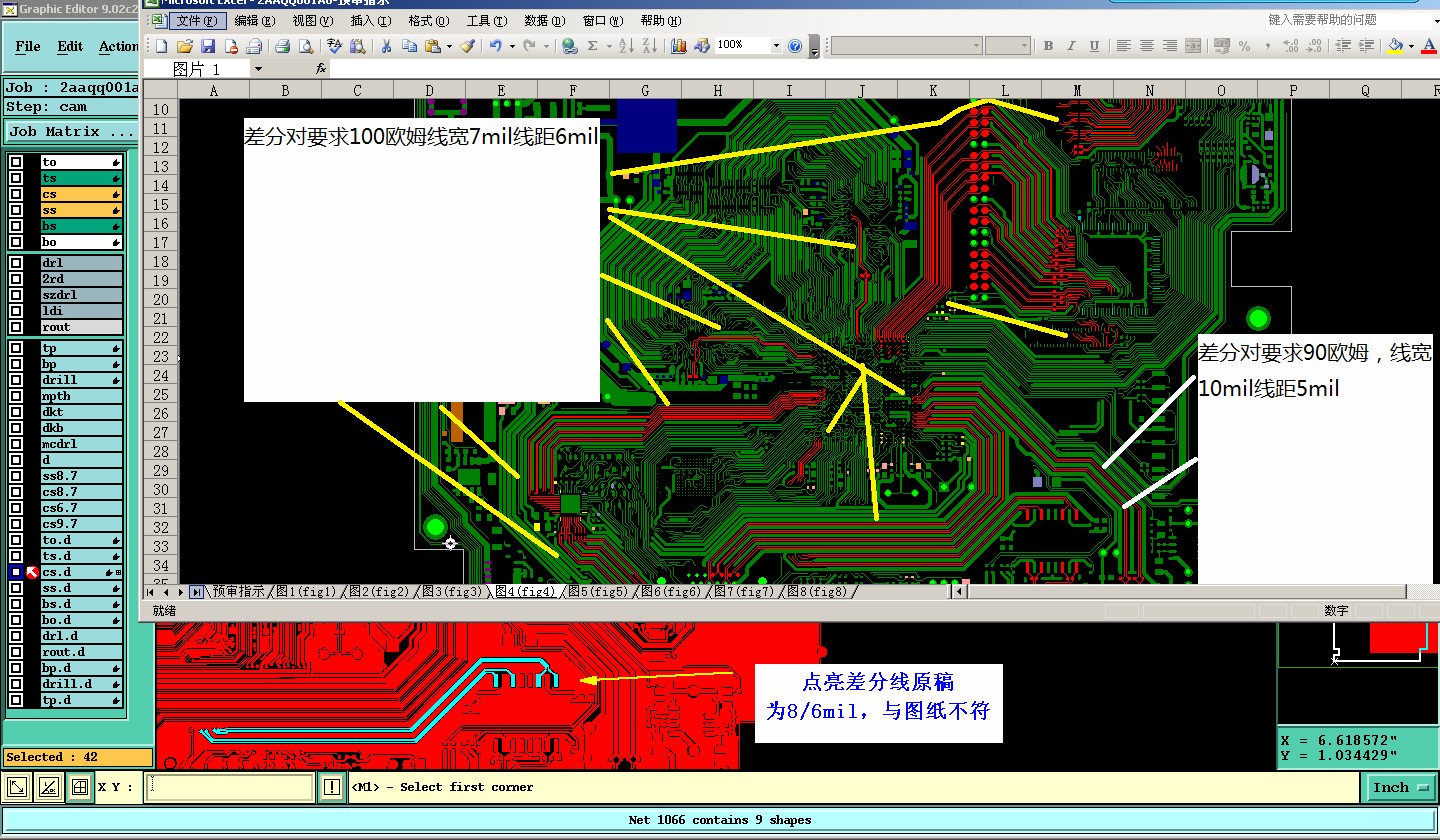Open the File menu in Graphic Editor
Viewport: 1440px width, 840px height.
[x=28, y=46]
